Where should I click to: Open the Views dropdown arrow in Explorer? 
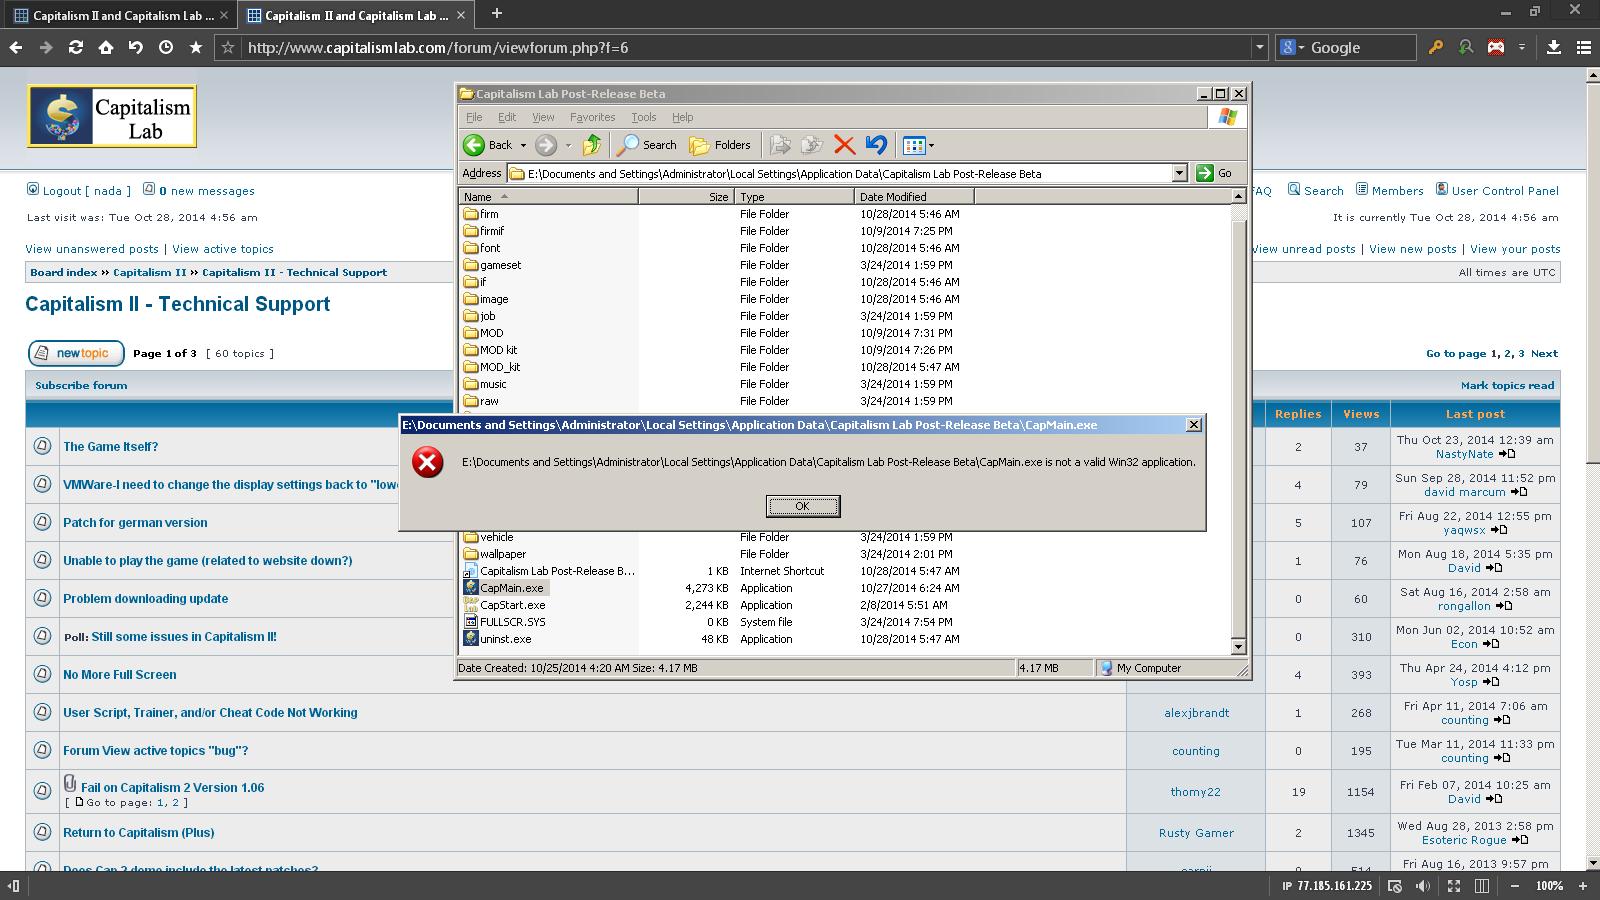[931, 146]
